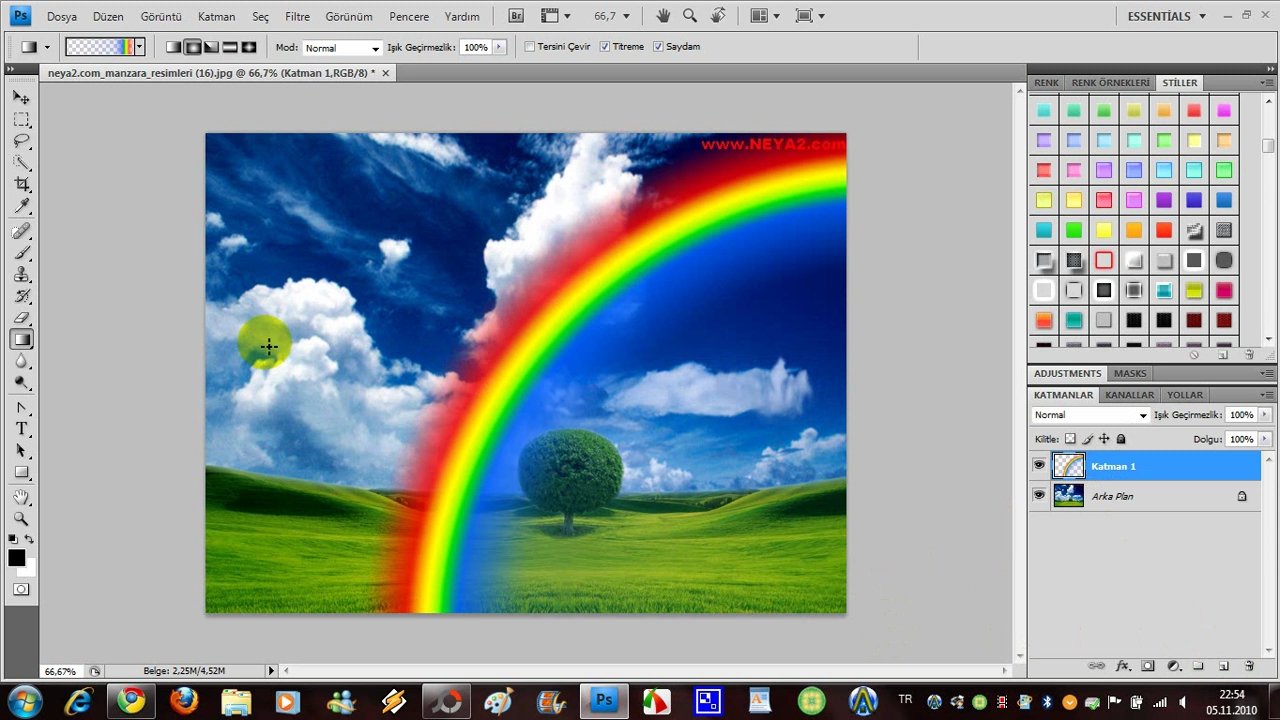
Task: Select the Eyedropper tool
Action: [21, 207]
